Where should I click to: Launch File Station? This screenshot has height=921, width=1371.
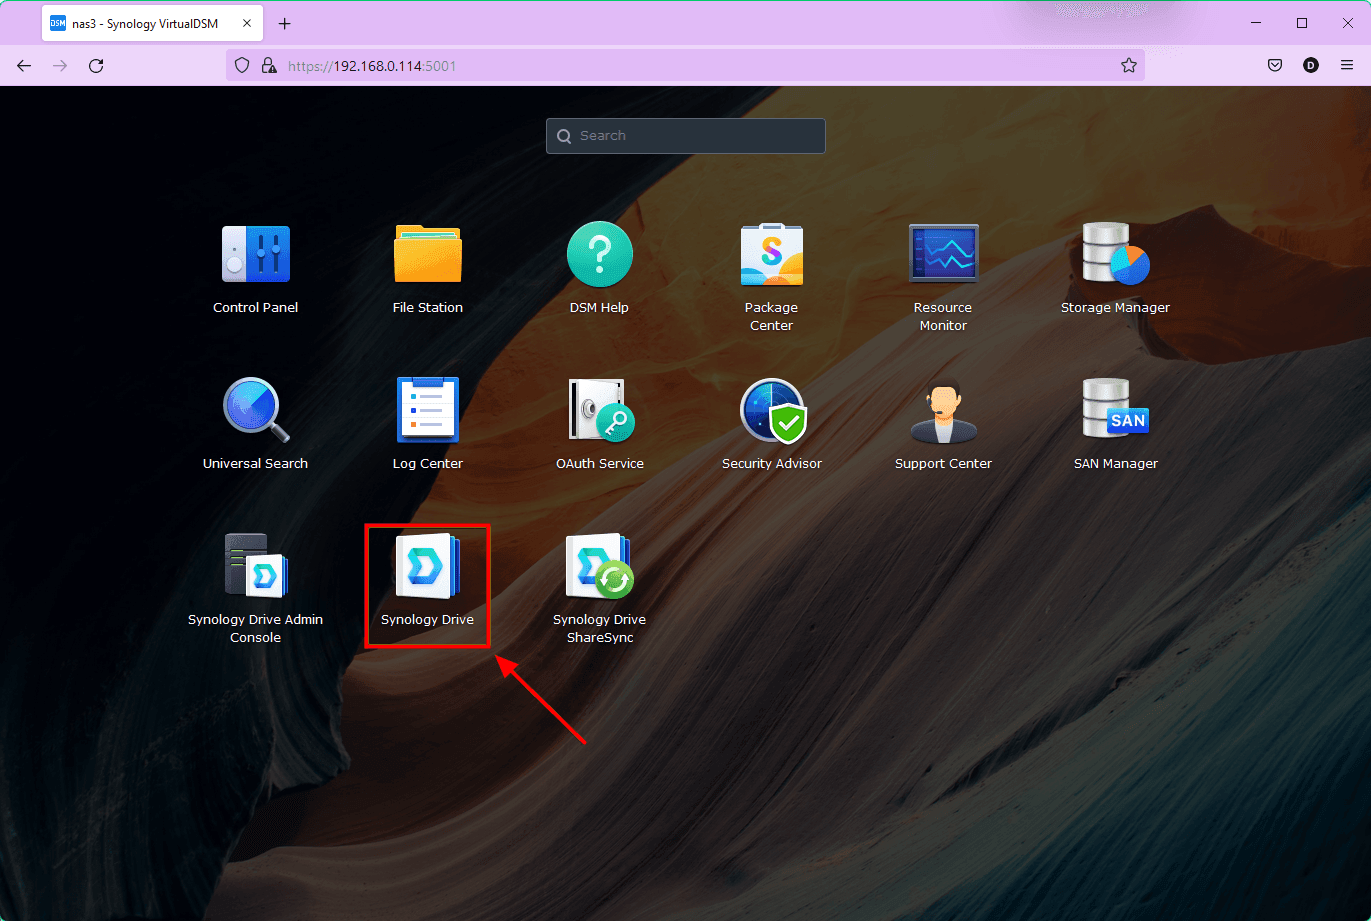[x=427, y=254]
